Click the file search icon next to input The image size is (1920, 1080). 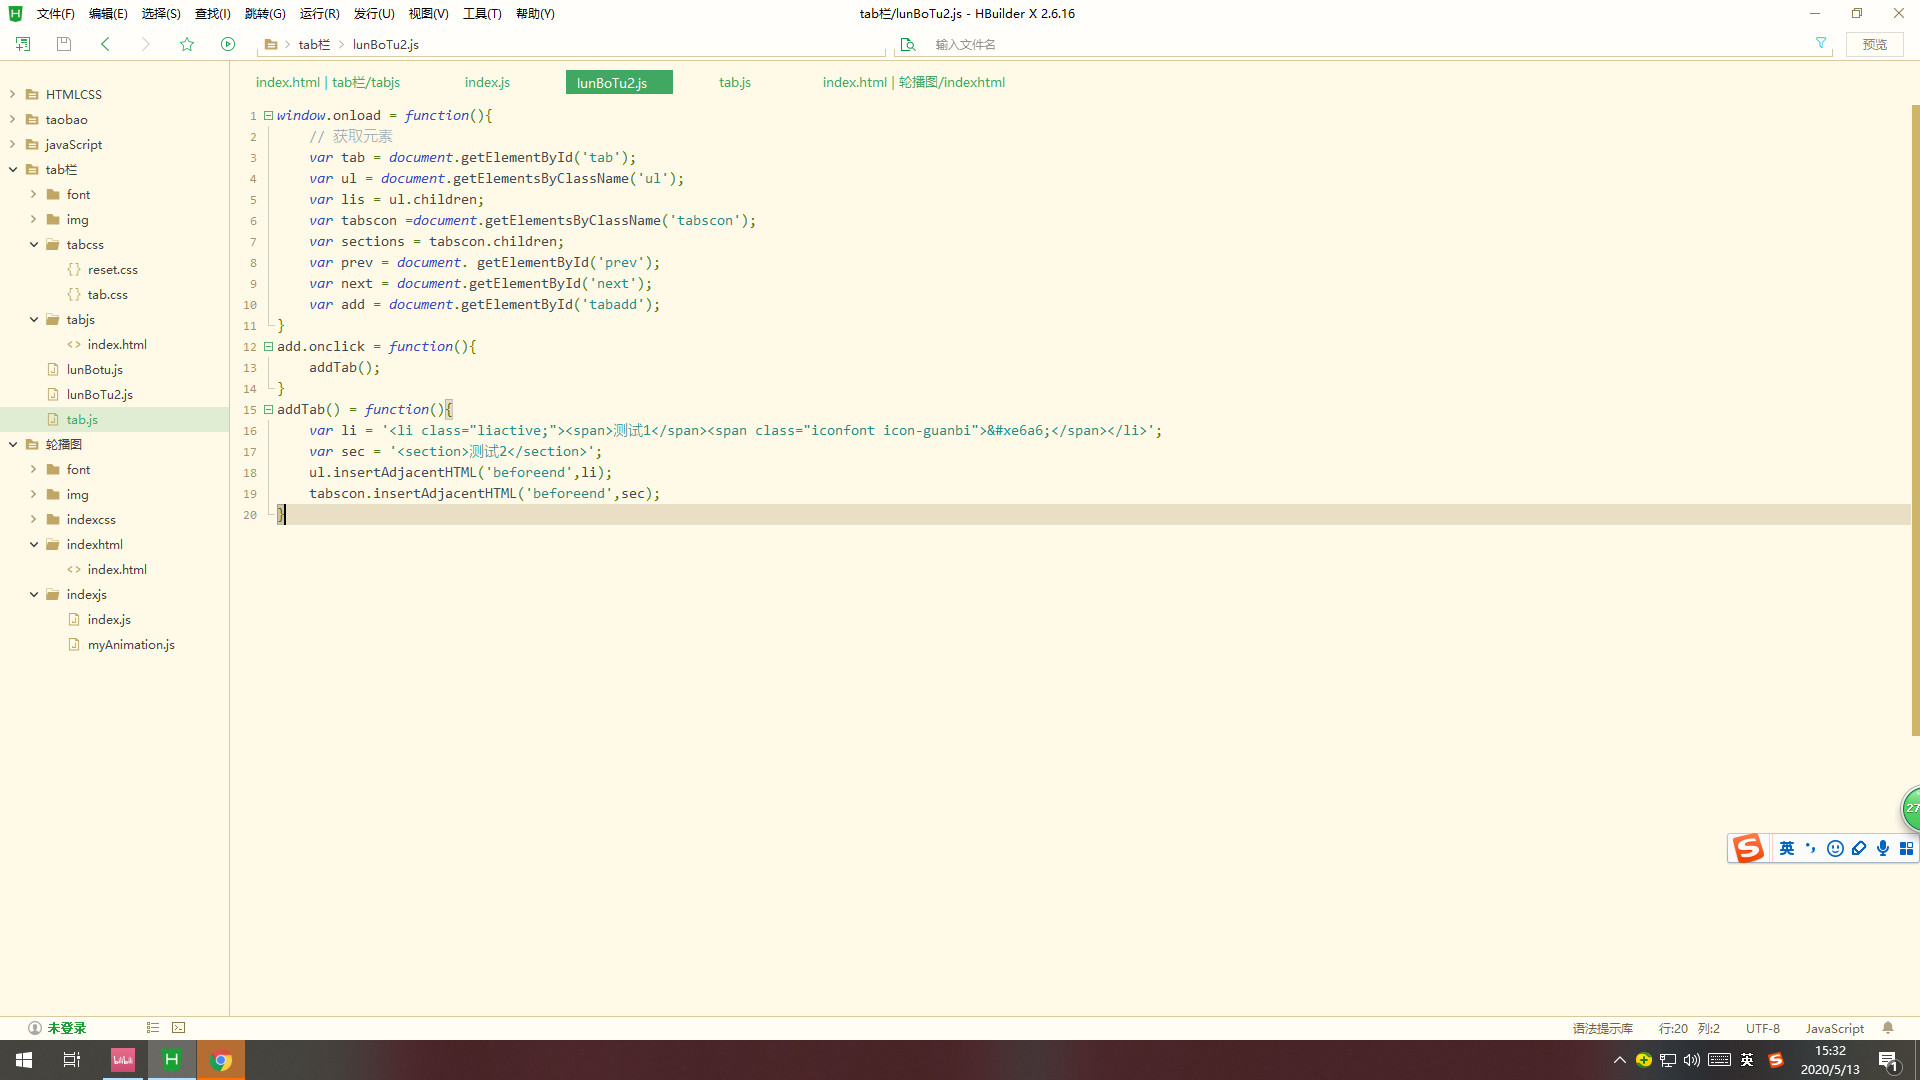tap(908, 45)
